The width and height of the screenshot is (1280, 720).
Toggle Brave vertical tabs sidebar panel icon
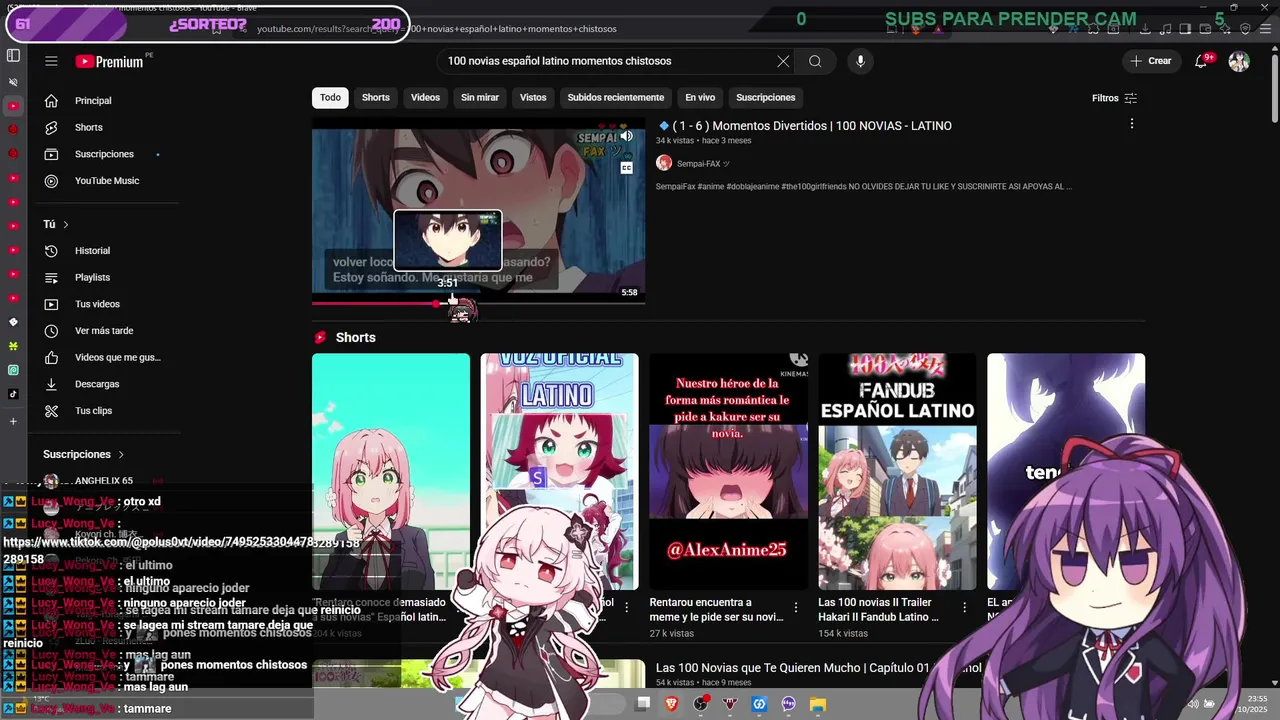(13, 56)
